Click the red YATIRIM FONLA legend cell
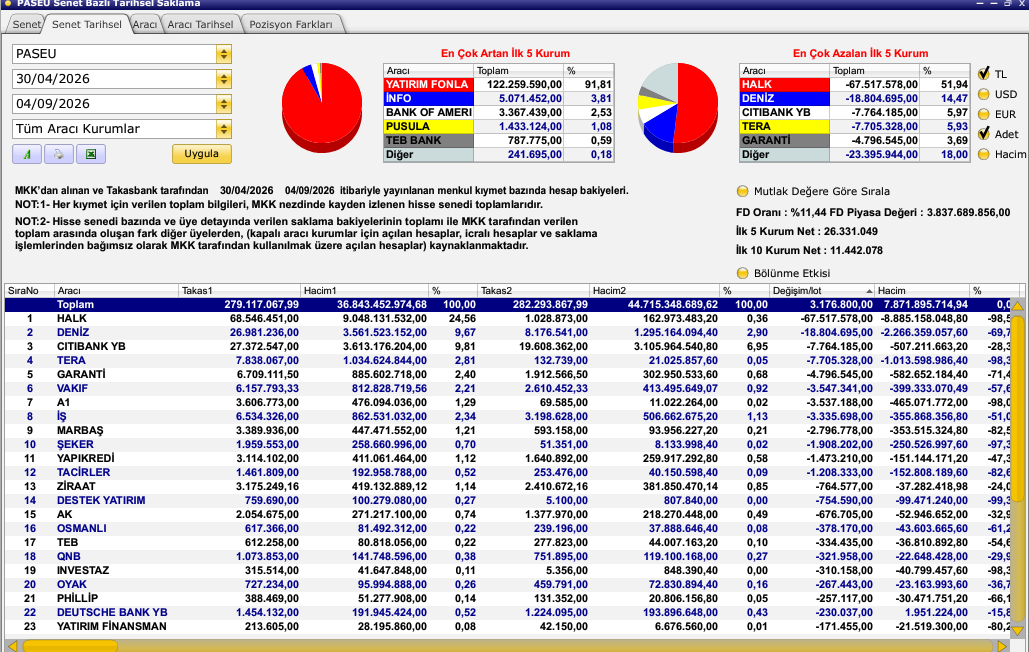The height and width of the screenshot is (652, 1029). 428,84
